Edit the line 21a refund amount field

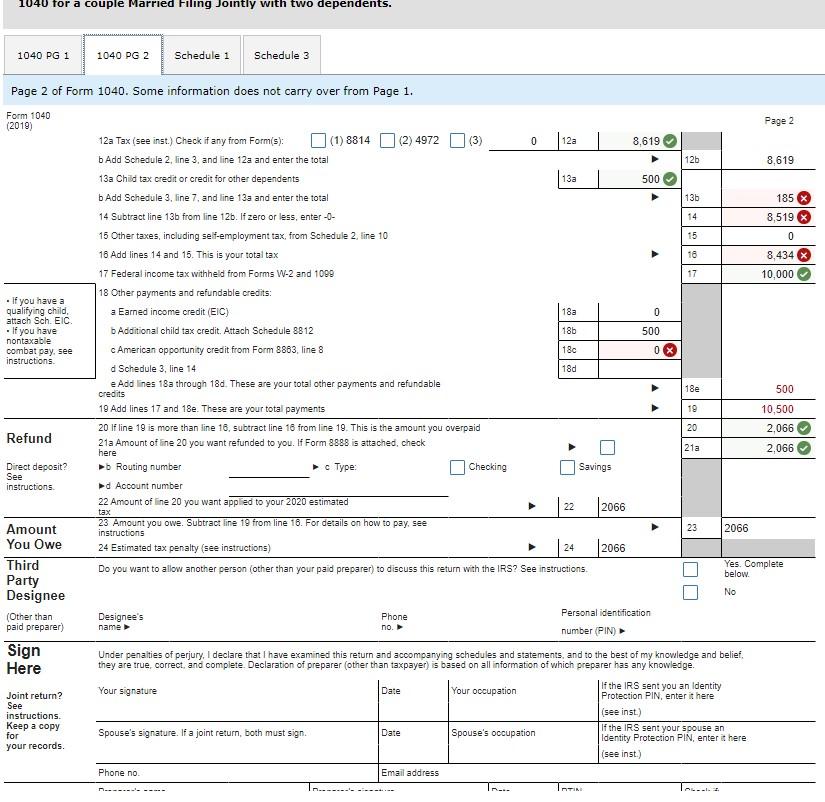tap(768, 448)
